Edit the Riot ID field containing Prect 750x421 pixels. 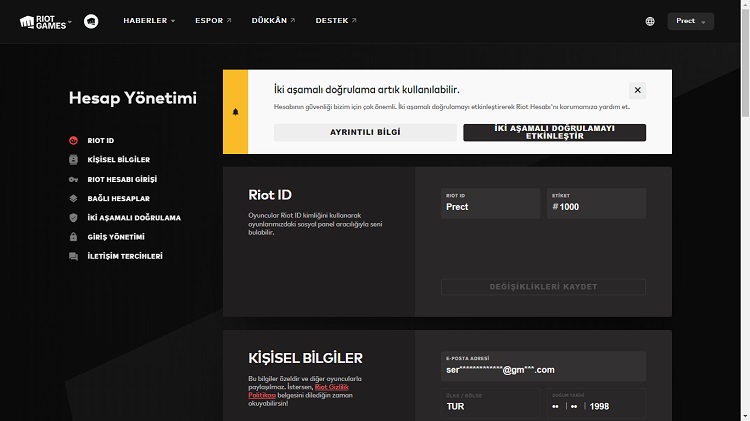tap(490, 203)
